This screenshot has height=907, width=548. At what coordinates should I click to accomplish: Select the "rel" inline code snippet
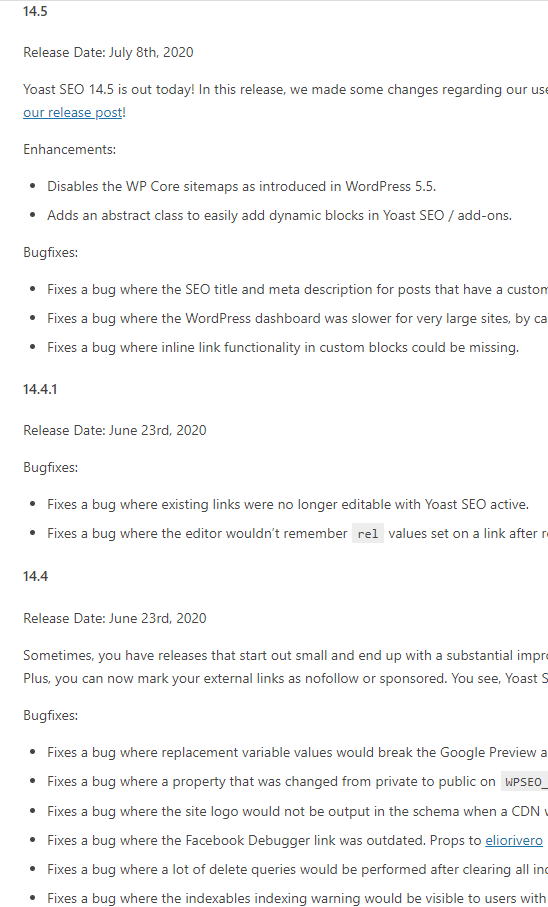tap(367, 533)
